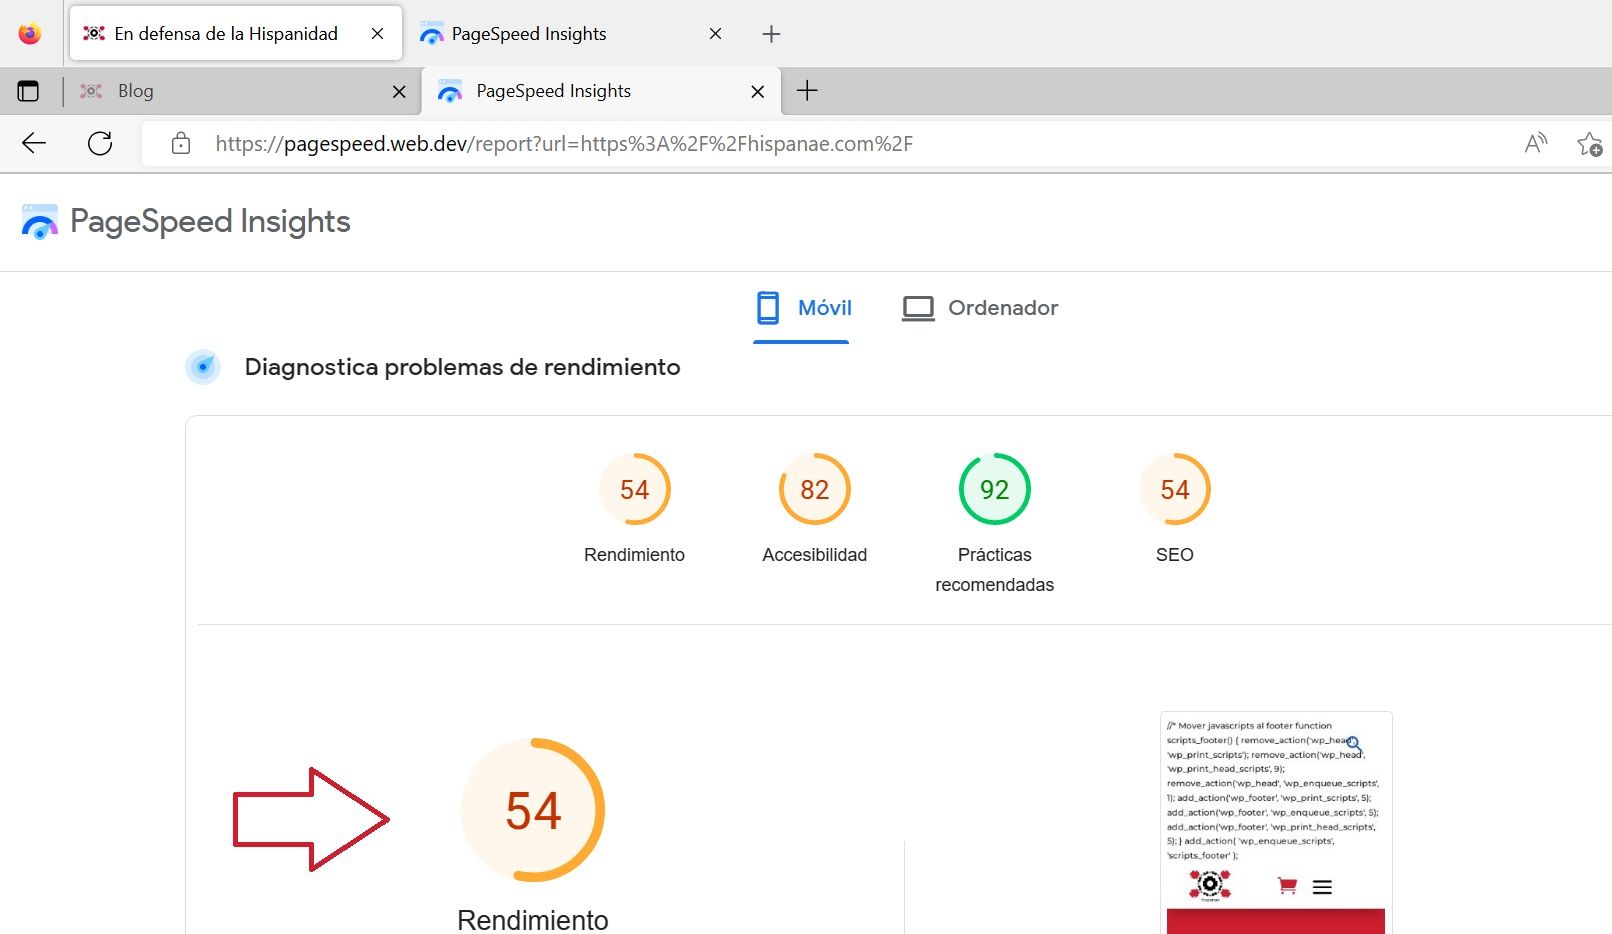Click the shopping cart icon in the screenshot preview

[x=1287, y=885]
